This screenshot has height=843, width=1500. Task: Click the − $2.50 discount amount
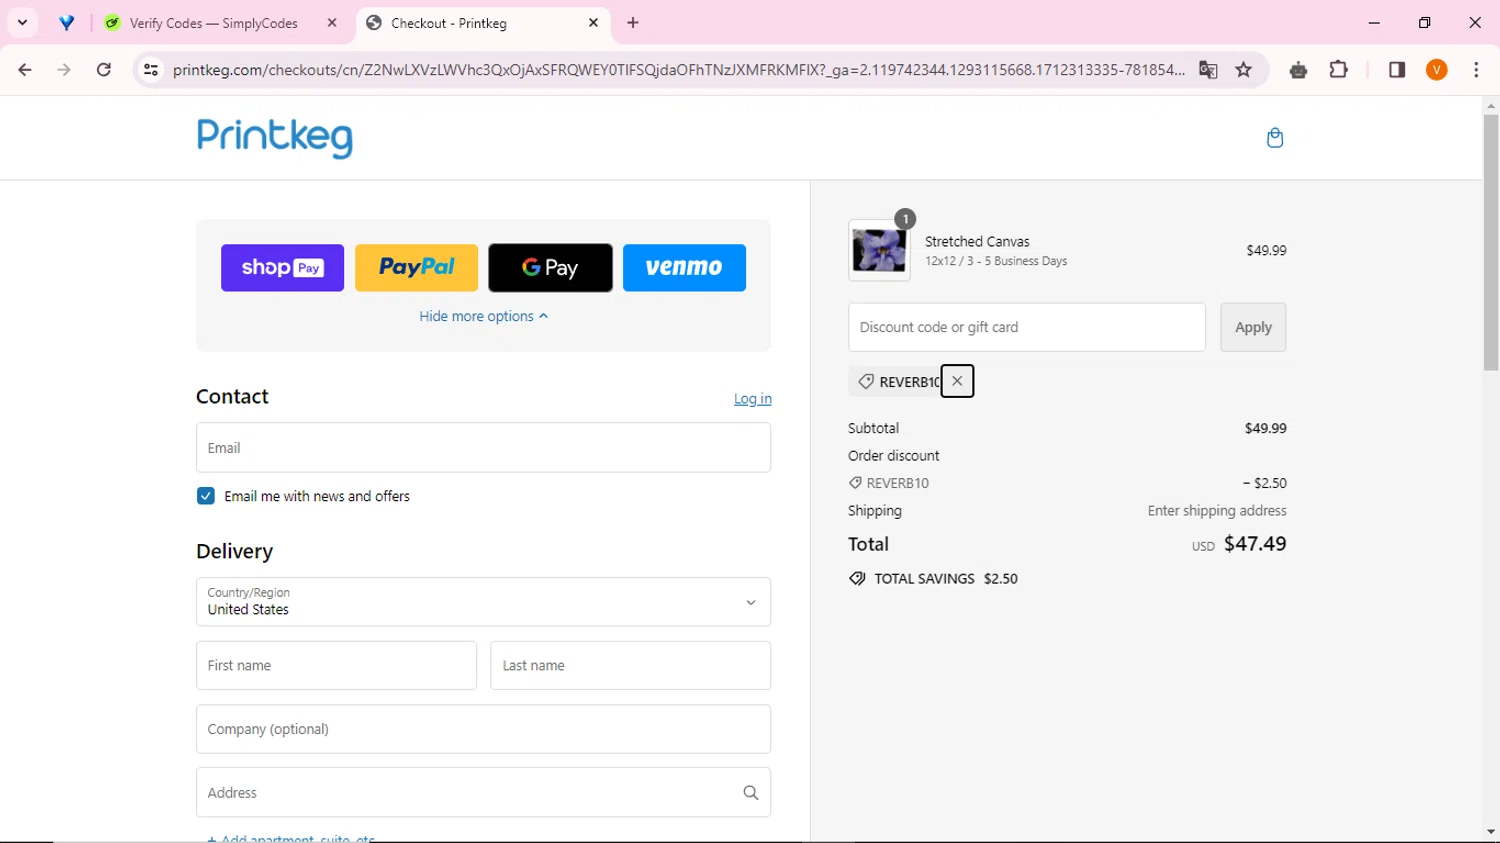[x=1264, y=483]
